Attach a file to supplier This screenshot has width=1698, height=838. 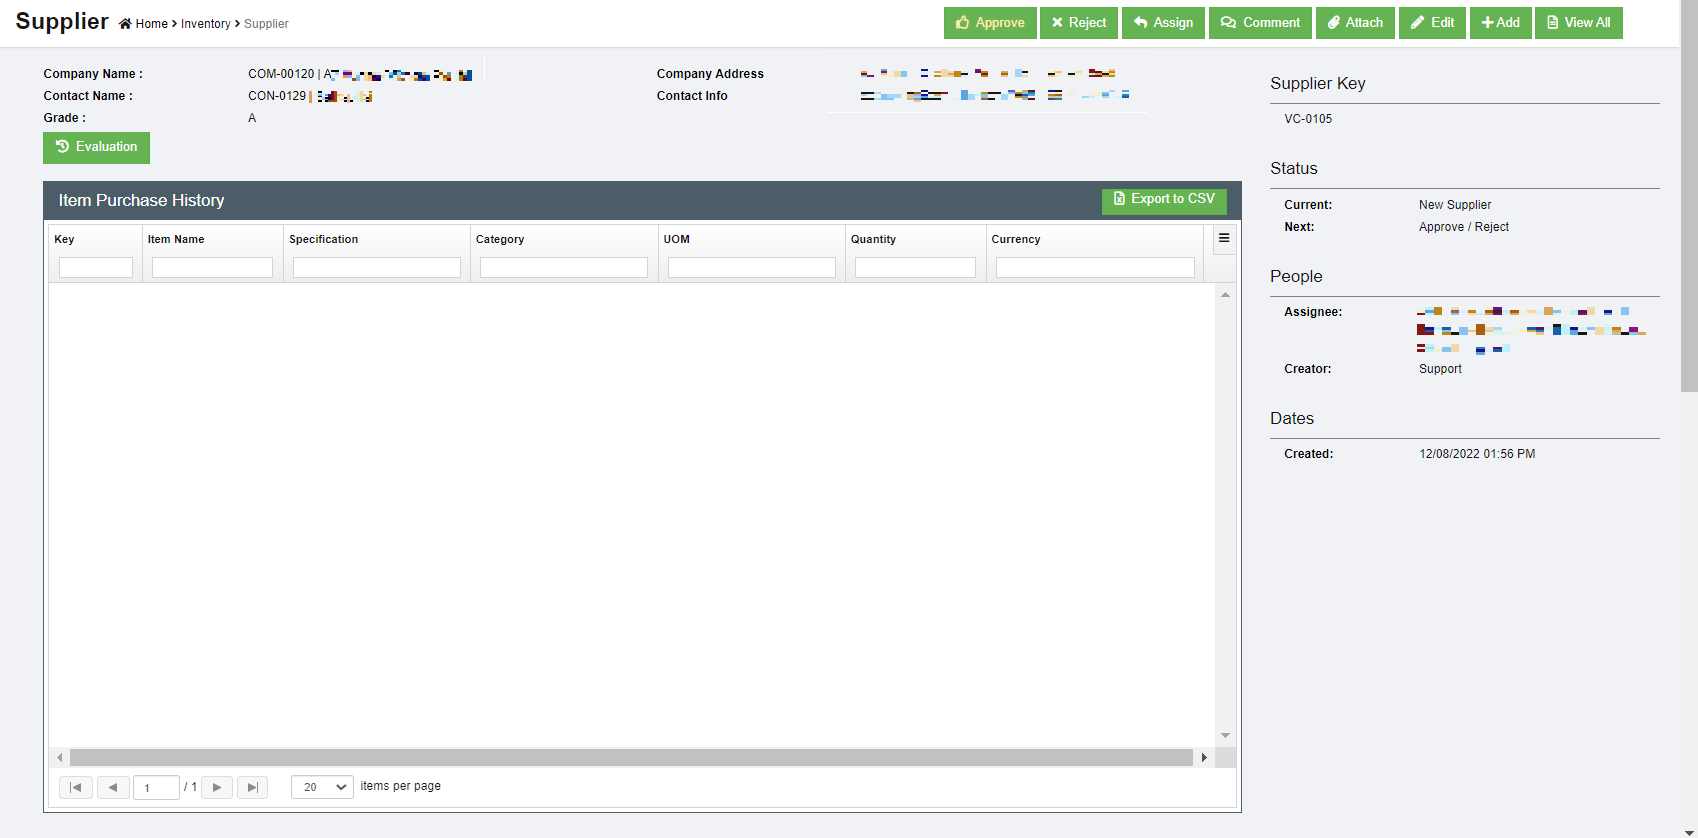point(1354,23)
